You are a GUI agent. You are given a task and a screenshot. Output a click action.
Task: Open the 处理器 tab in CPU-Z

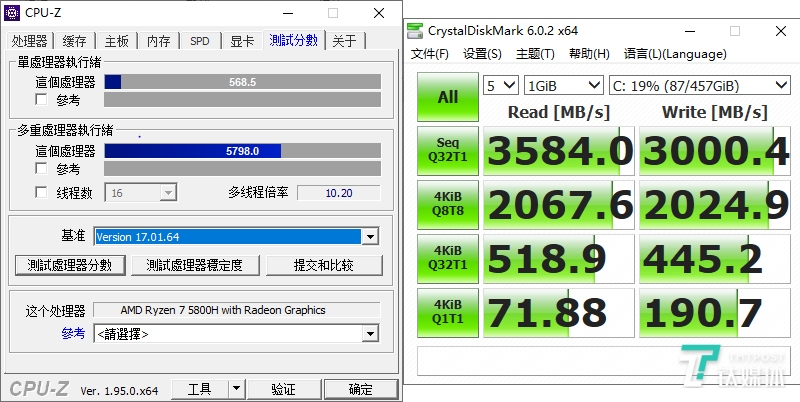30,41
